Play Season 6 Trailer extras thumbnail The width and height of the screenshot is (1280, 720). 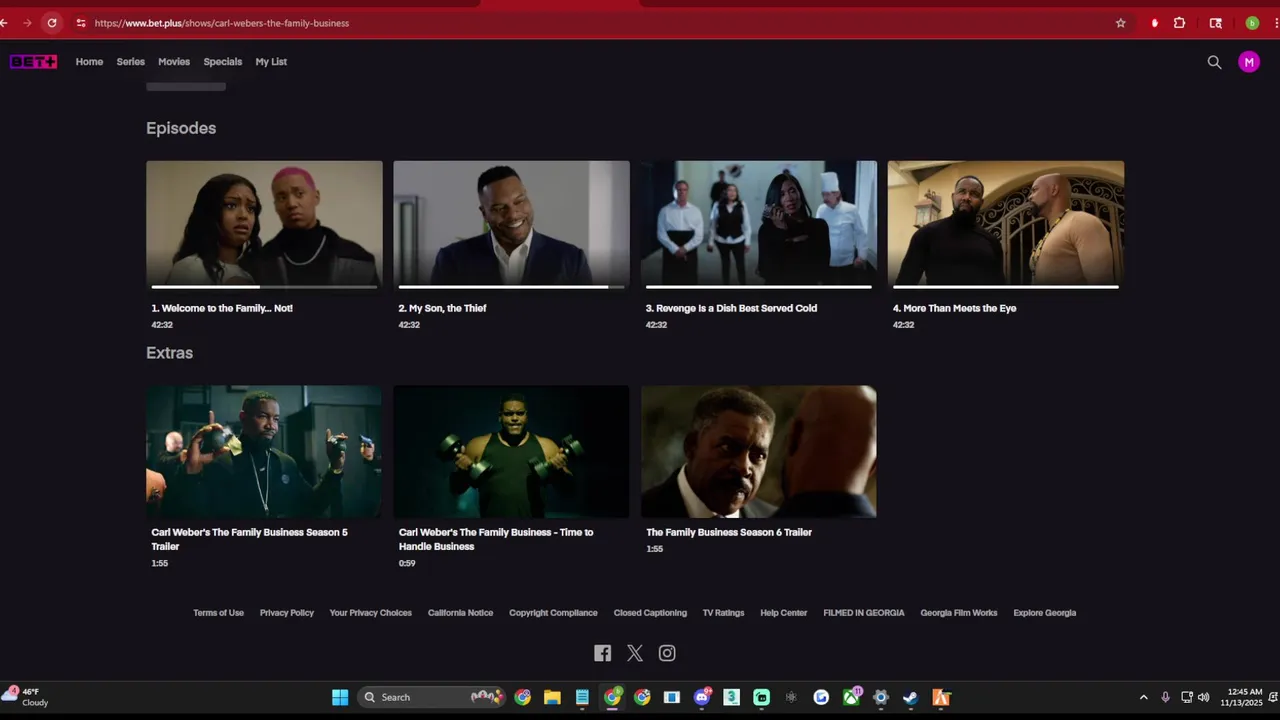(758, 451)
